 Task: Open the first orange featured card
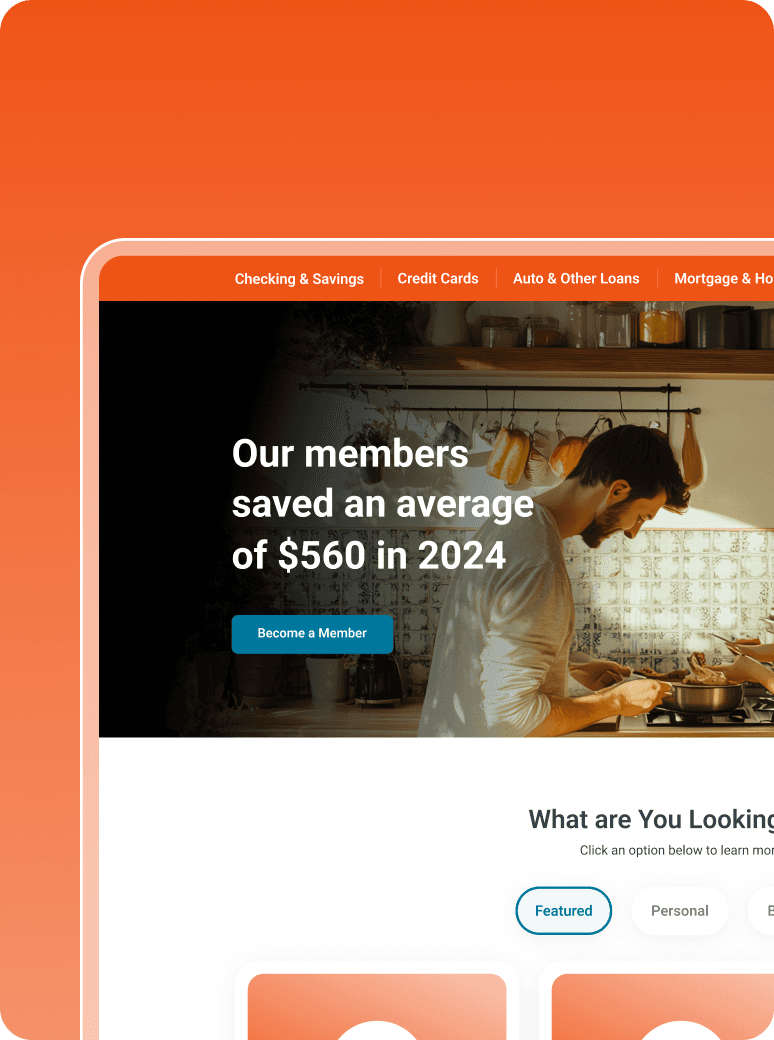point(377,1006)
